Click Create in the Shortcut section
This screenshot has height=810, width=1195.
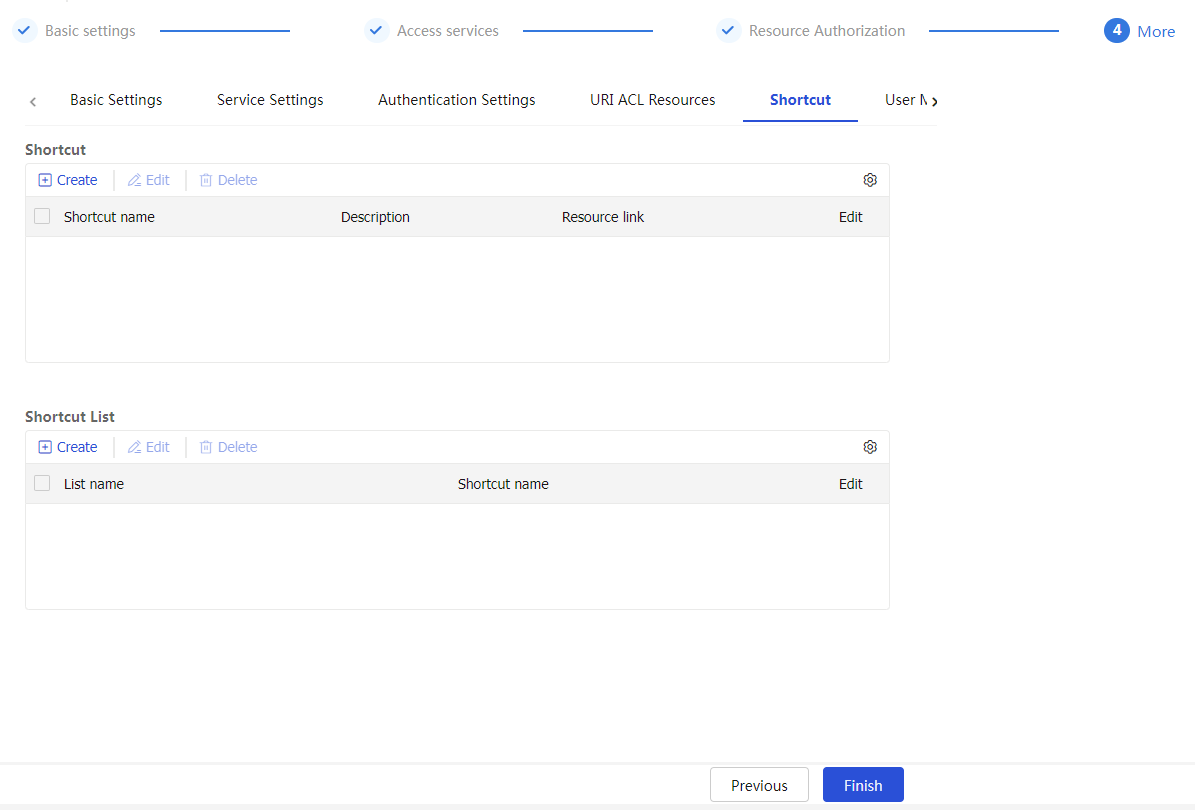pyautogui.click(x=68, y=180)
